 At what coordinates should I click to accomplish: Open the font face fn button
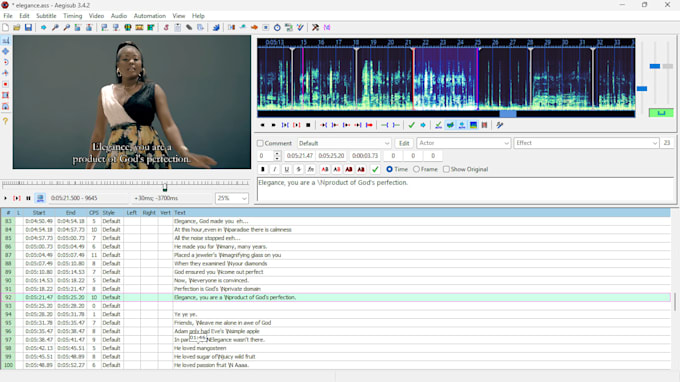[x=311, y=169]
